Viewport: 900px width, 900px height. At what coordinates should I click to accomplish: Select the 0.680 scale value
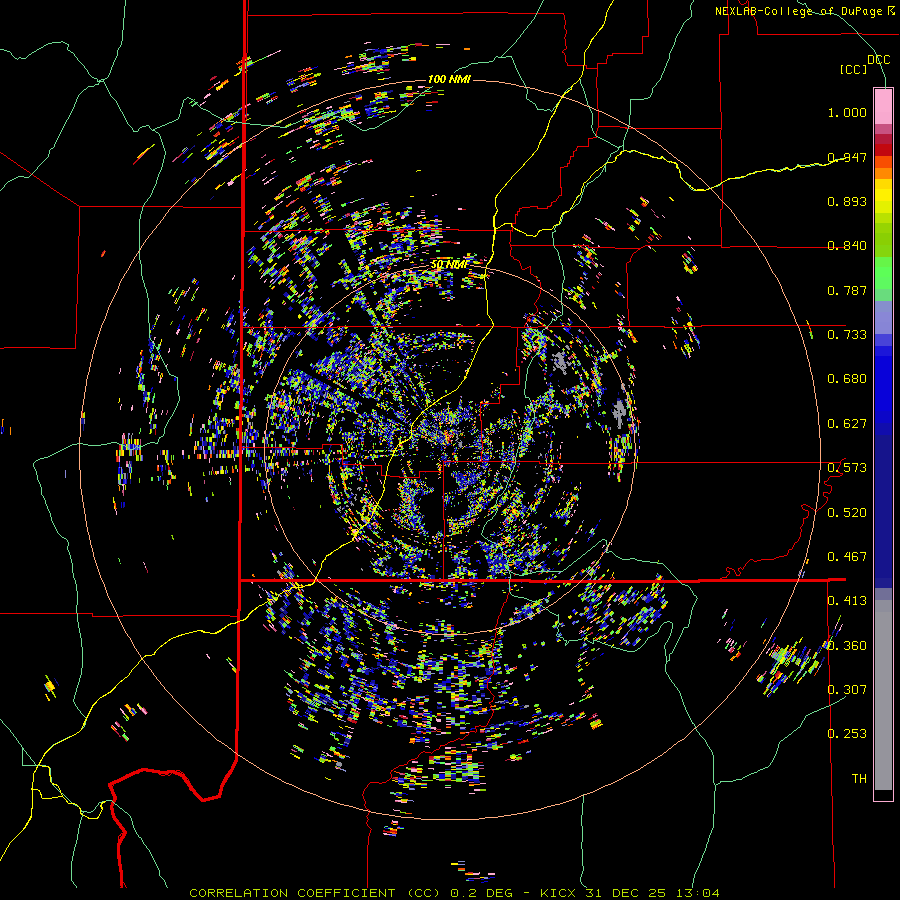[x=847, y=379]
